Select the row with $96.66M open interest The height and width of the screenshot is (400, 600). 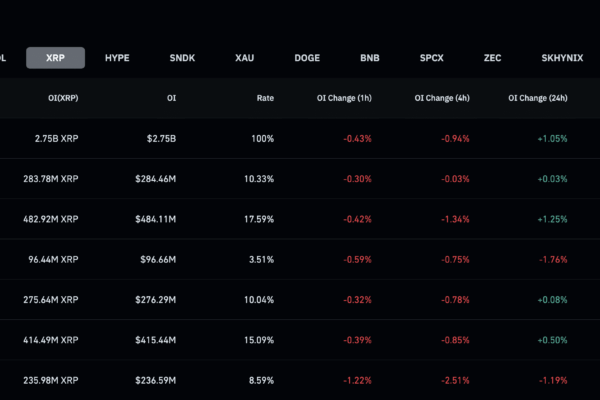coord(300,260)
